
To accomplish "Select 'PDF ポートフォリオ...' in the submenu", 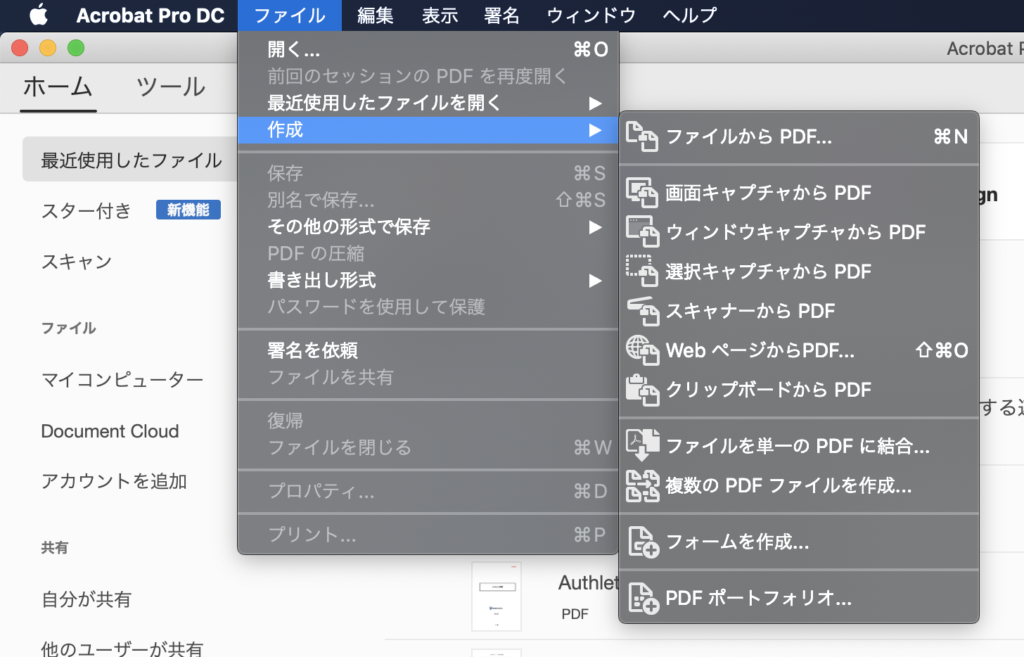I will coord(799,598).
